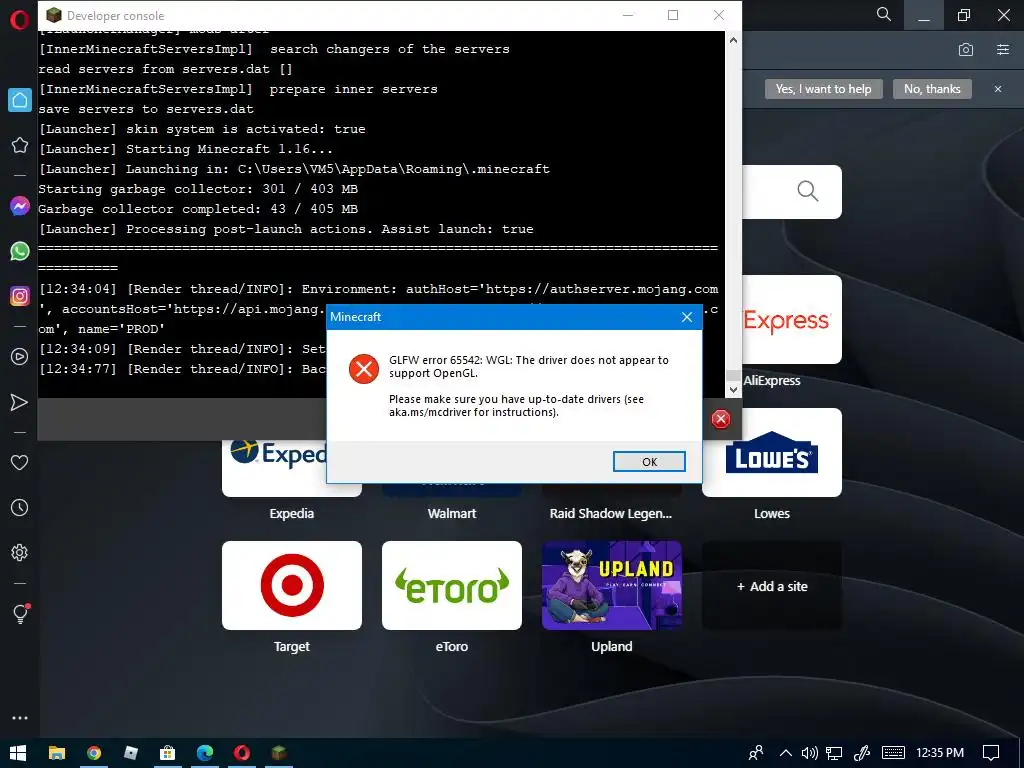Open Opera menu logo in sidebar

20,20
